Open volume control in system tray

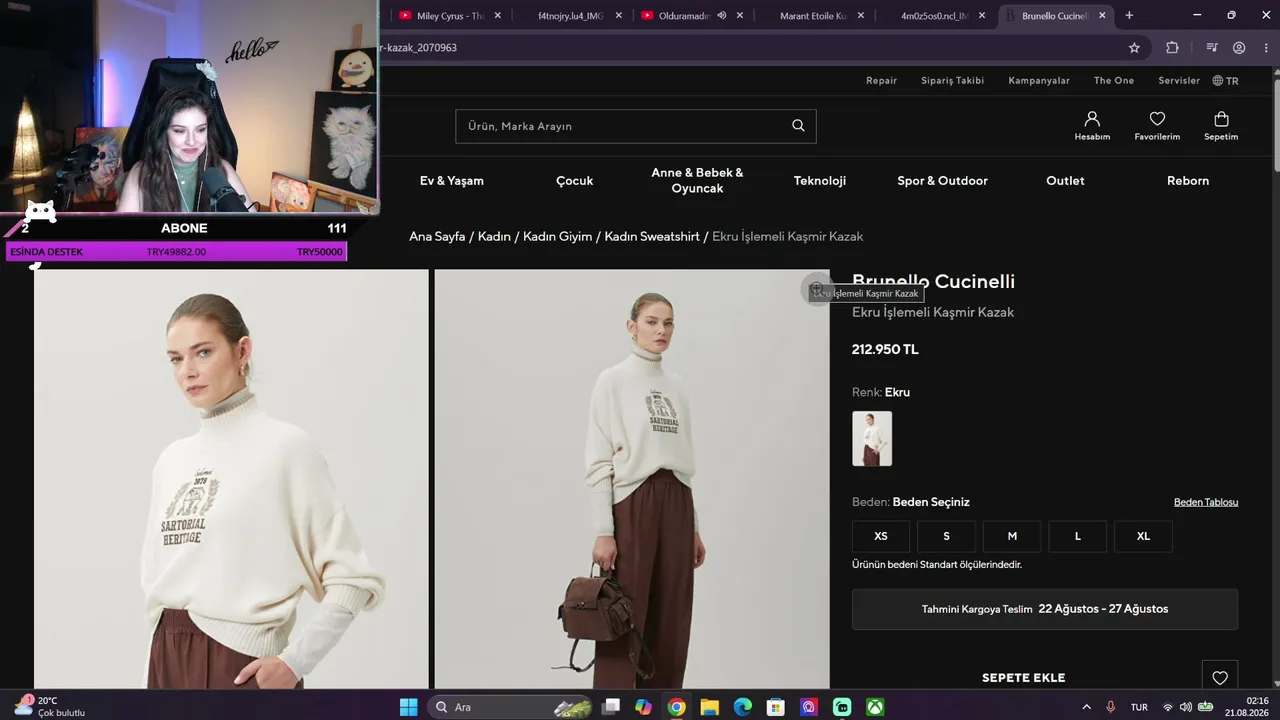[x=1186, y=707]
